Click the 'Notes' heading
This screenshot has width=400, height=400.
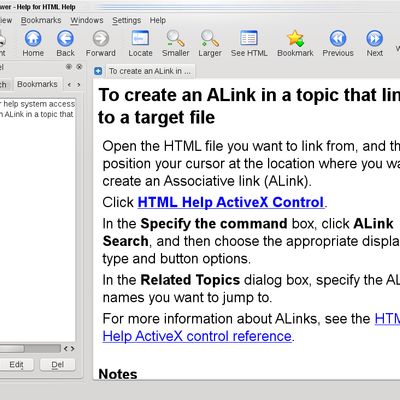pos(118,374)
